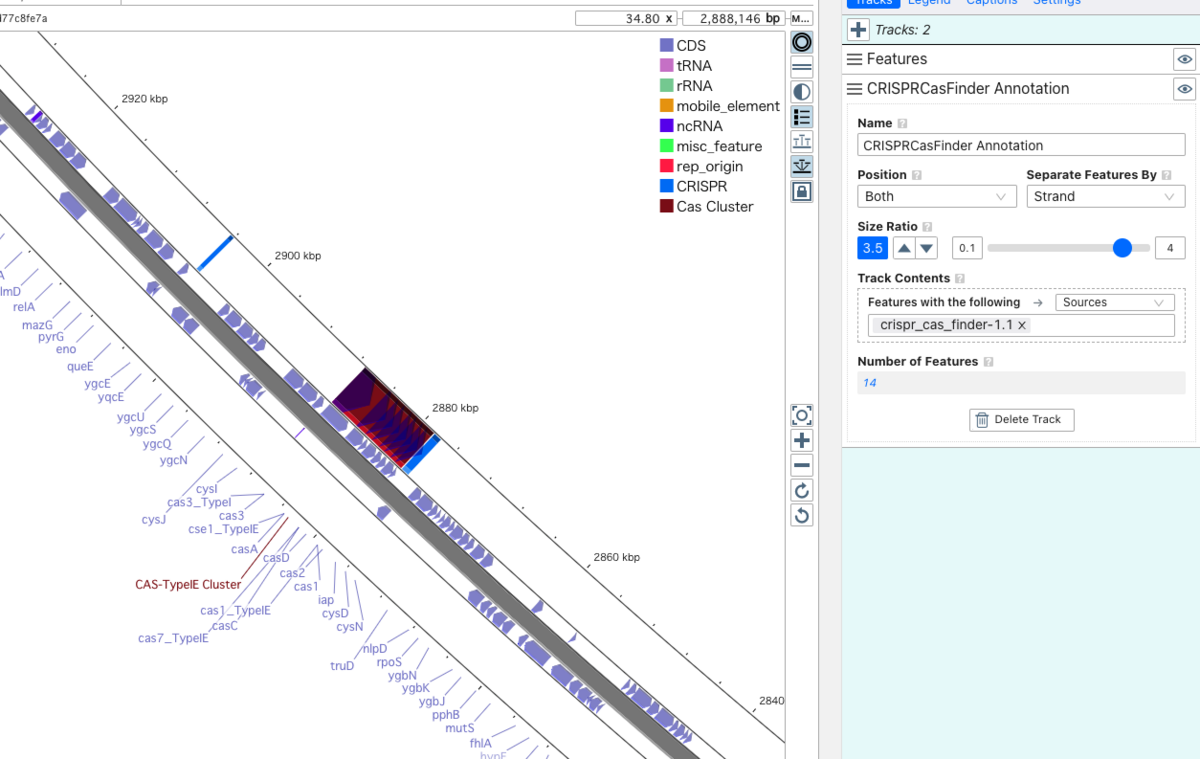Click the cse1_TypeIE gene label

tap(223, 529)
